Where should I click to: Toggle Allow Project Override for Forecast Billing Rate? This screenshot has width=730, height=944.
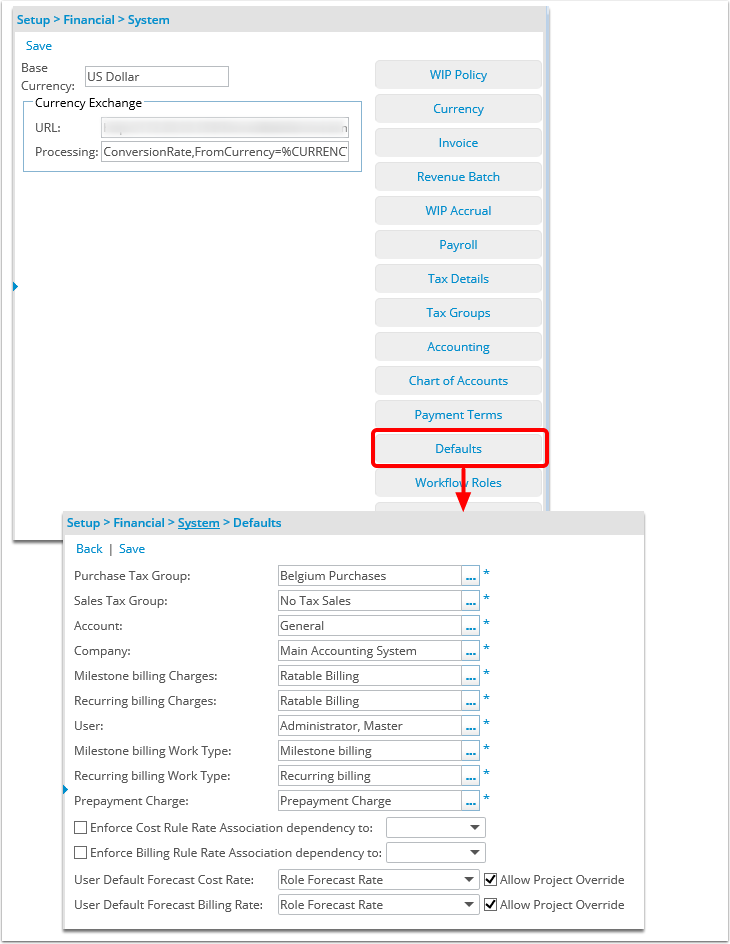(490, 905)
